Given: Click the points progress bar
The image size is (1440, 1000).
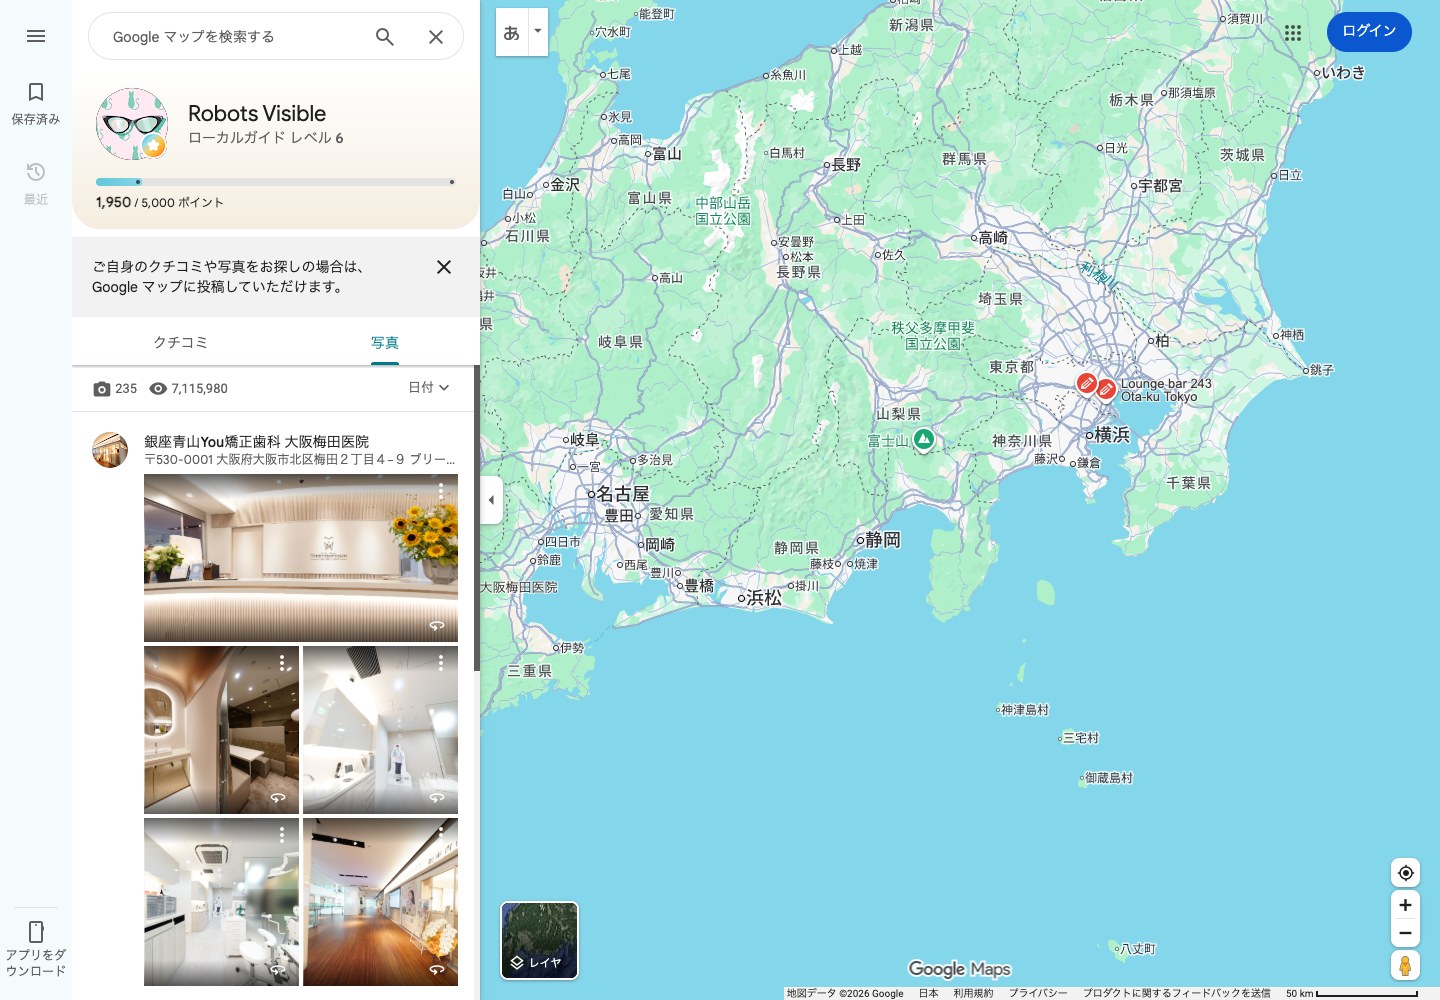Looking at the screenshot, I should (x=275, y=182).
